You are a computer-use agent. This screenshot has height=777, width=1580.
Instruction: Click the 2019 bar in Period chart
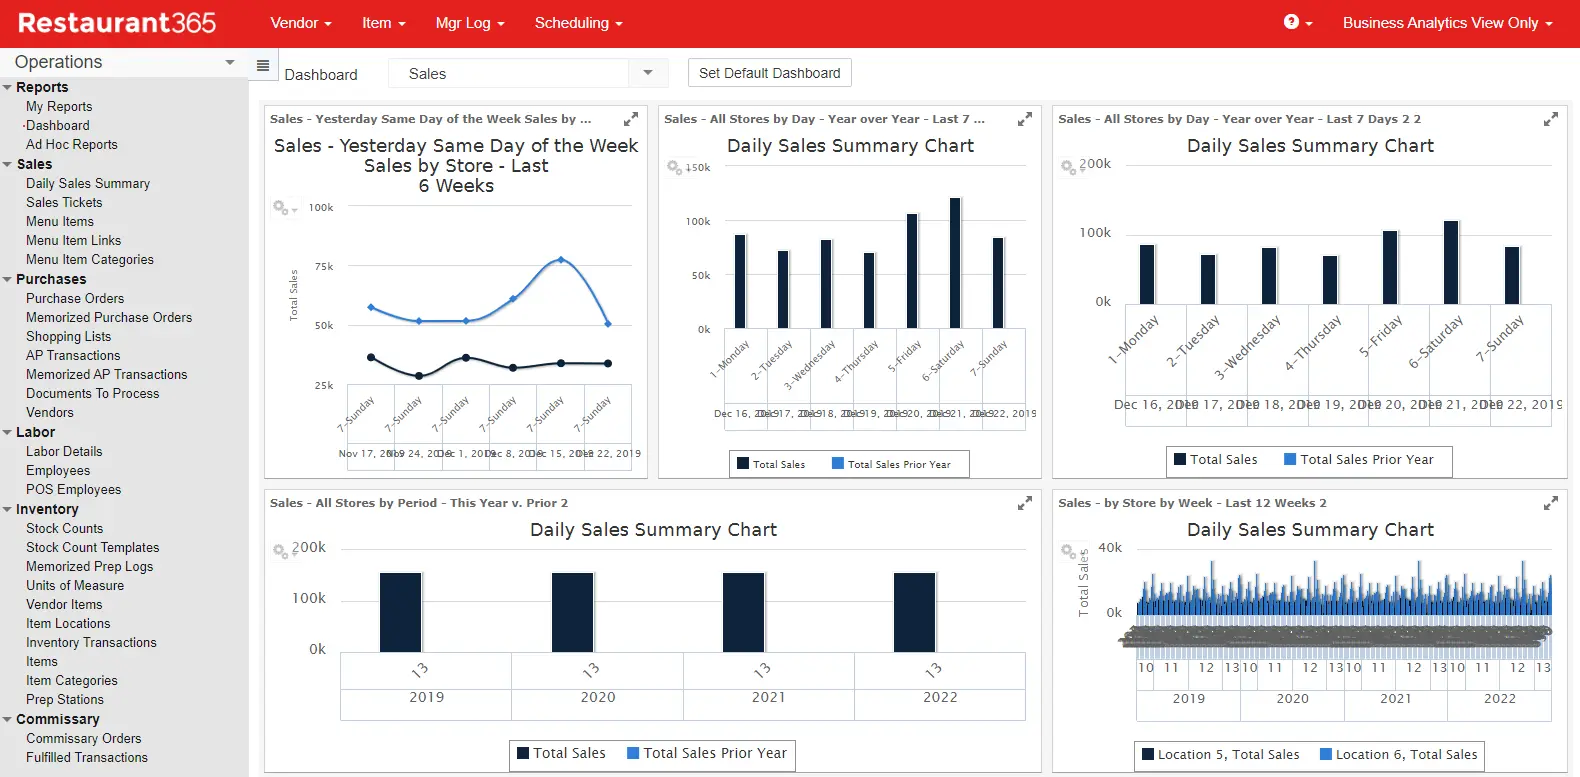[400, 613]
